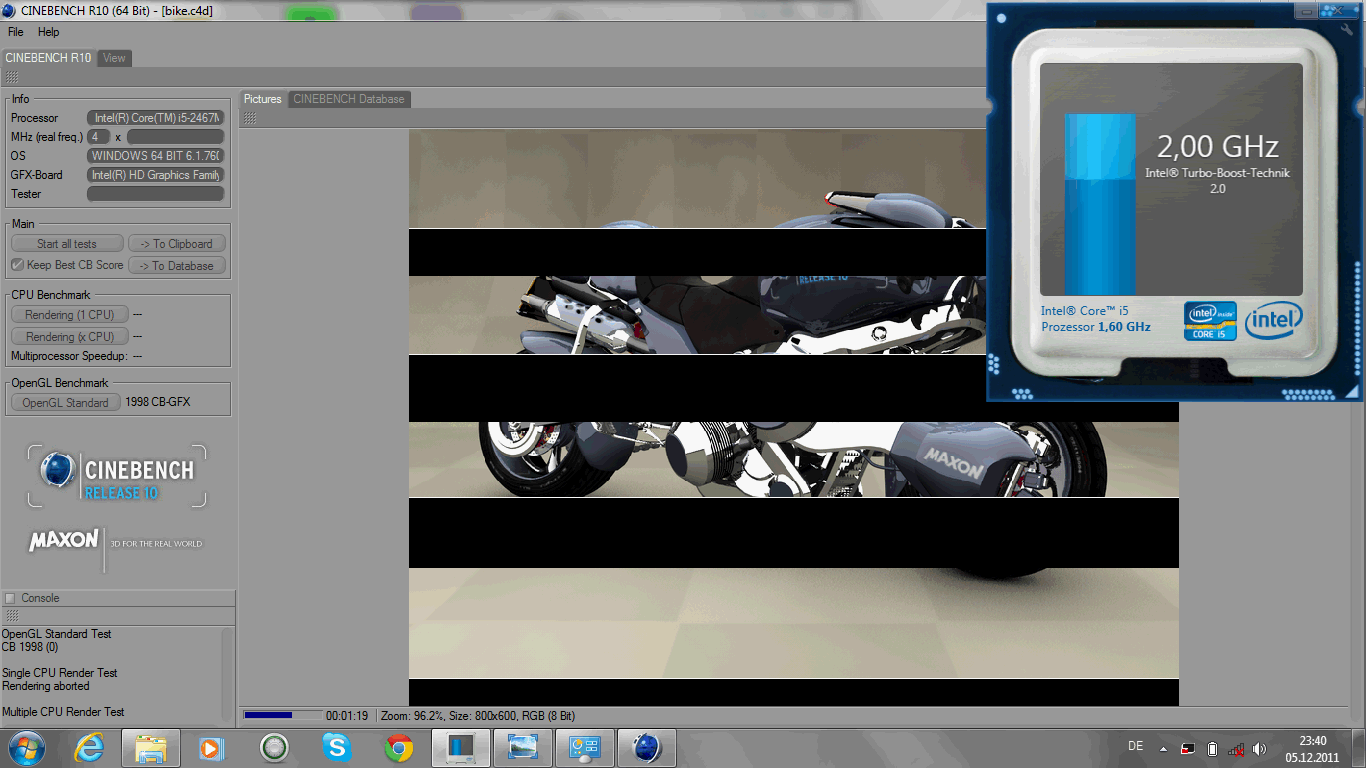Click the To Database button
Viewport: 1366px width, 768px height.
[176, 266]
